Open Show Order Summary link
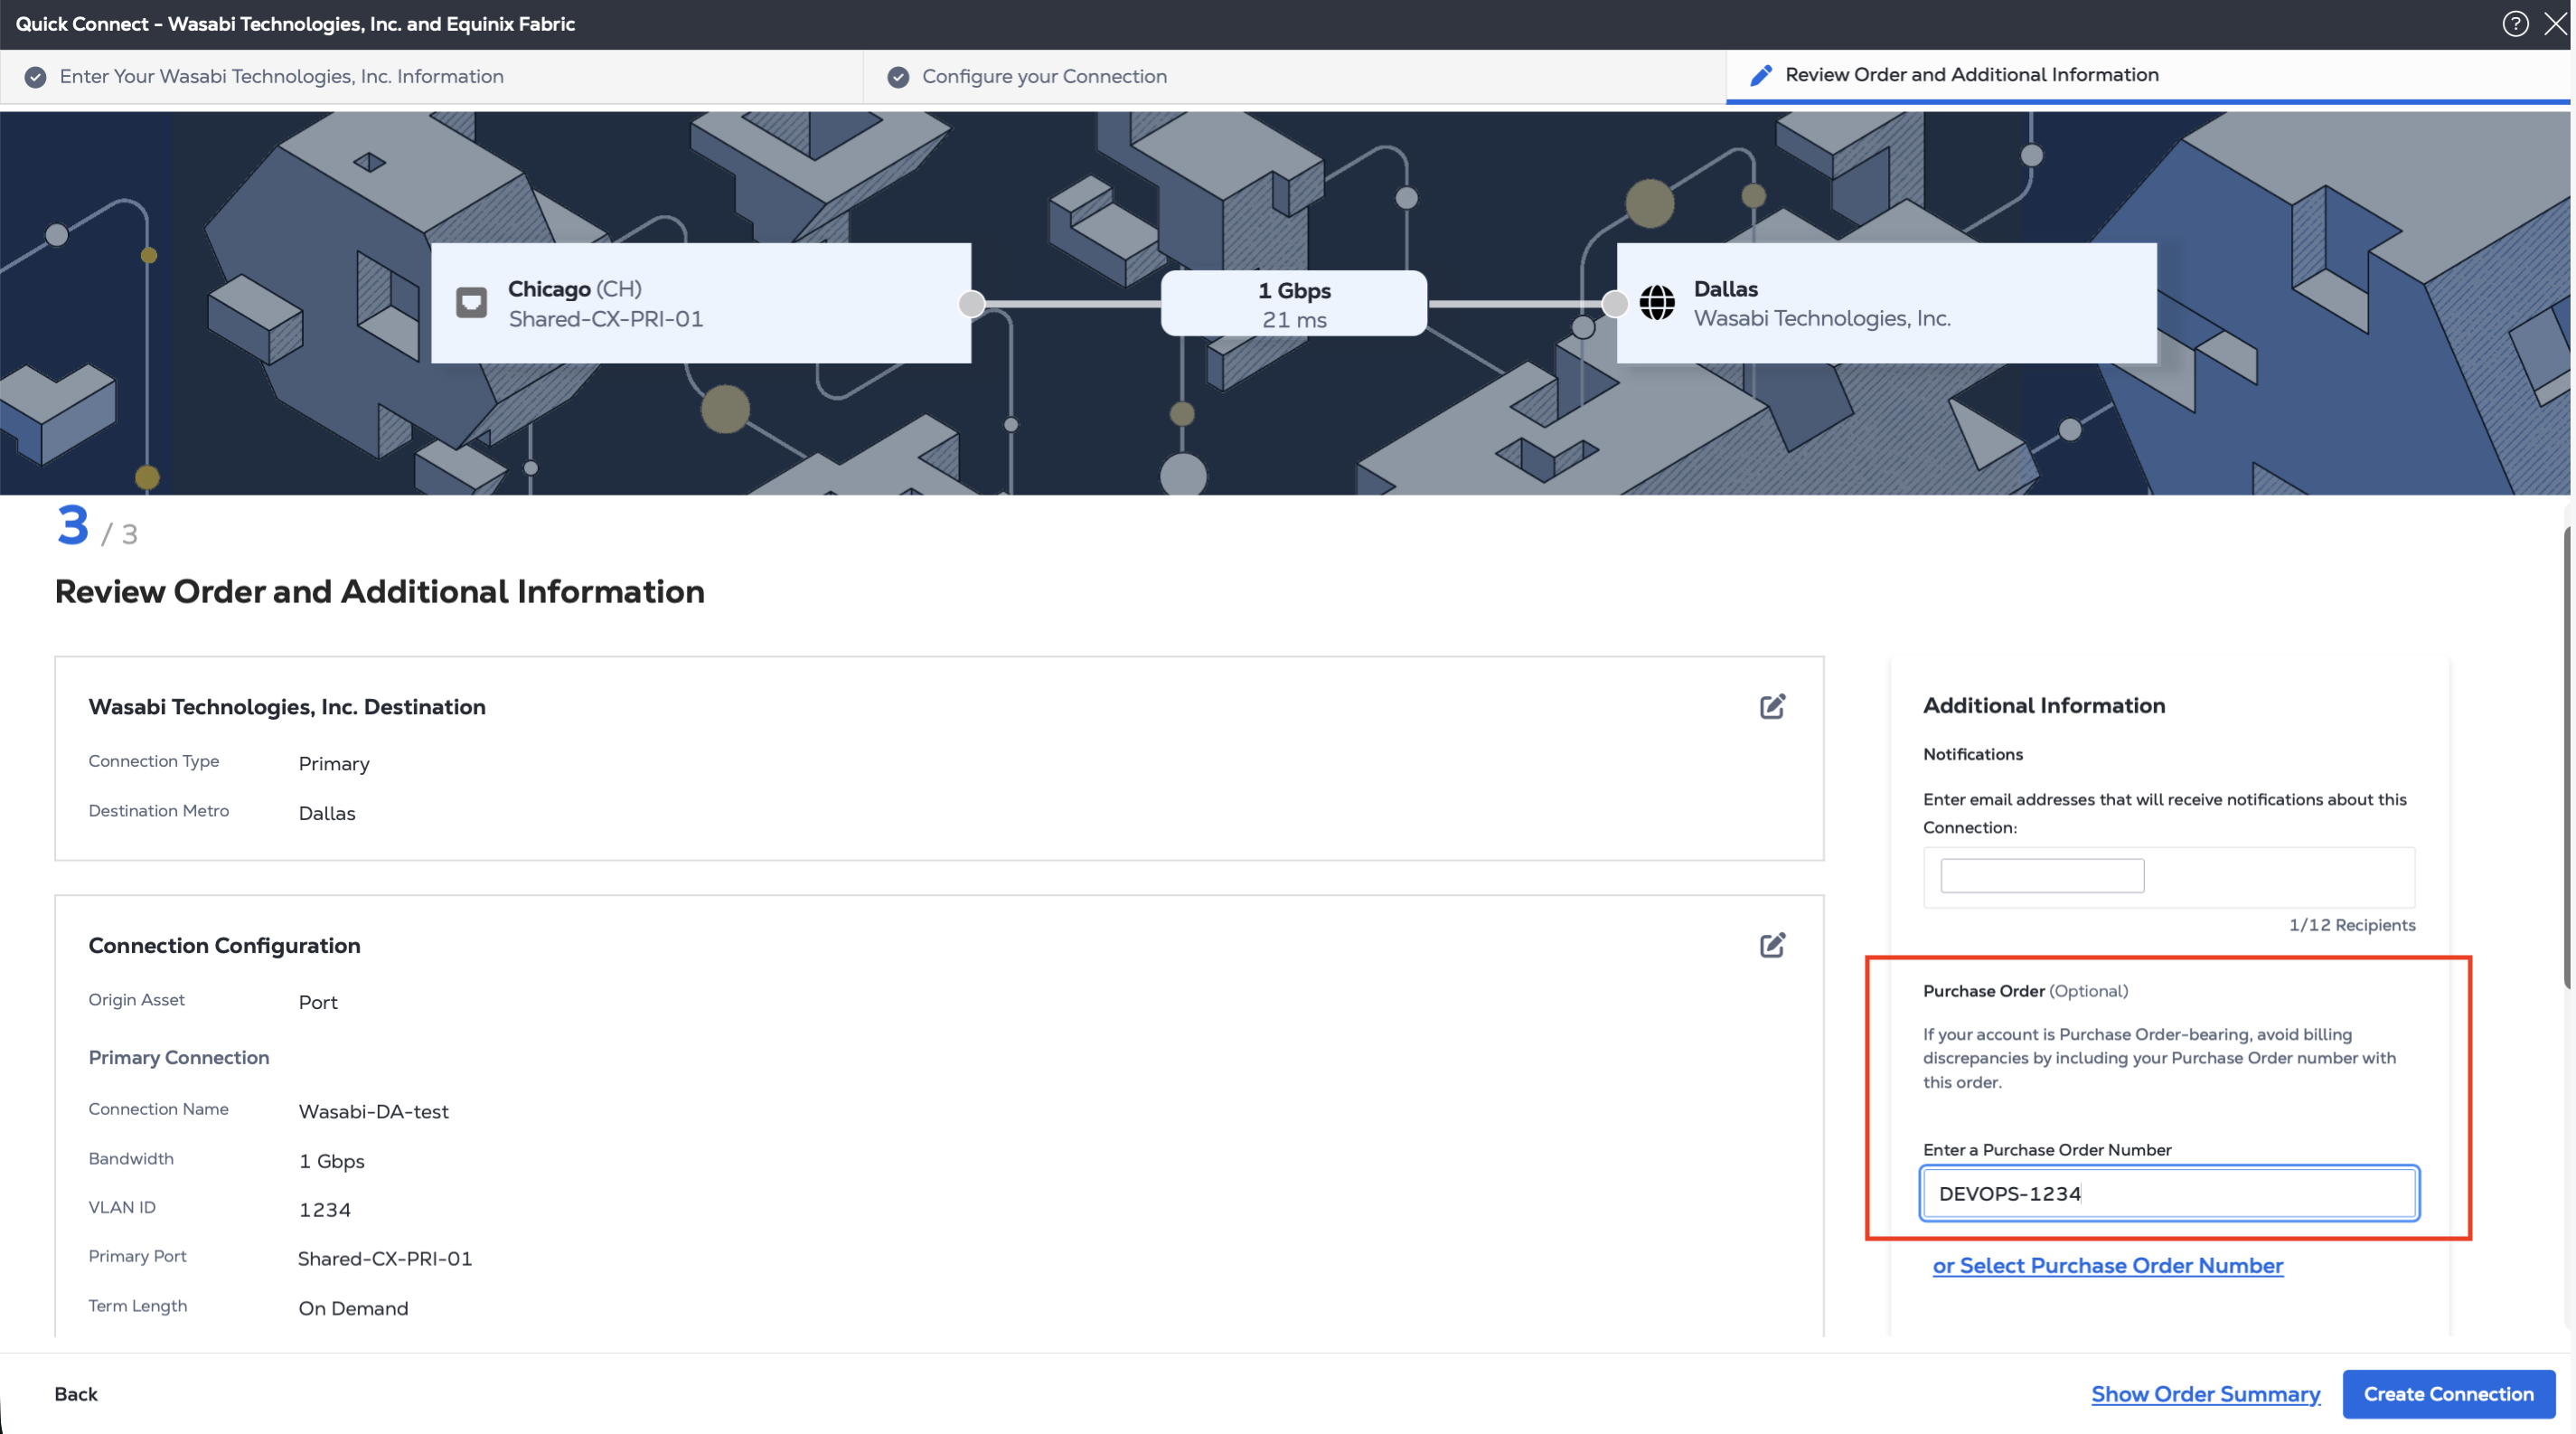Viewport: 2576px width, 1434px height. pos(2205,1394)
